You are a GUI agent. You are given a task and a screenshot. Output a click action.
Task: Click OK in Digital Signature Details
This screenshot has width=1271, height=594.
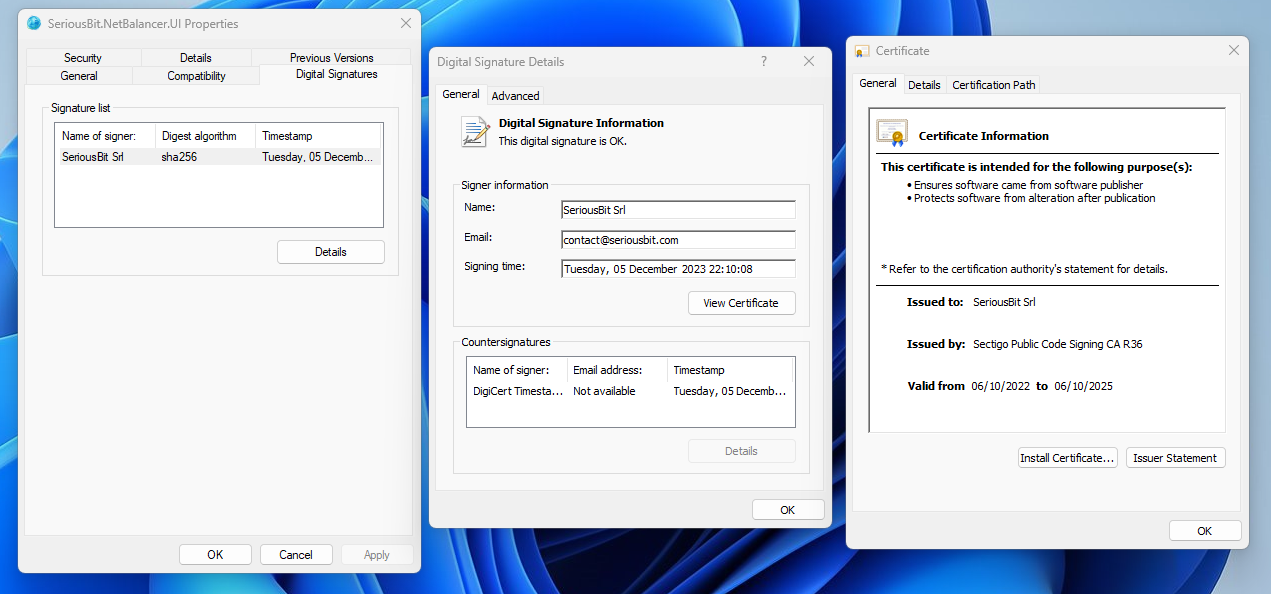coord(788,510)
